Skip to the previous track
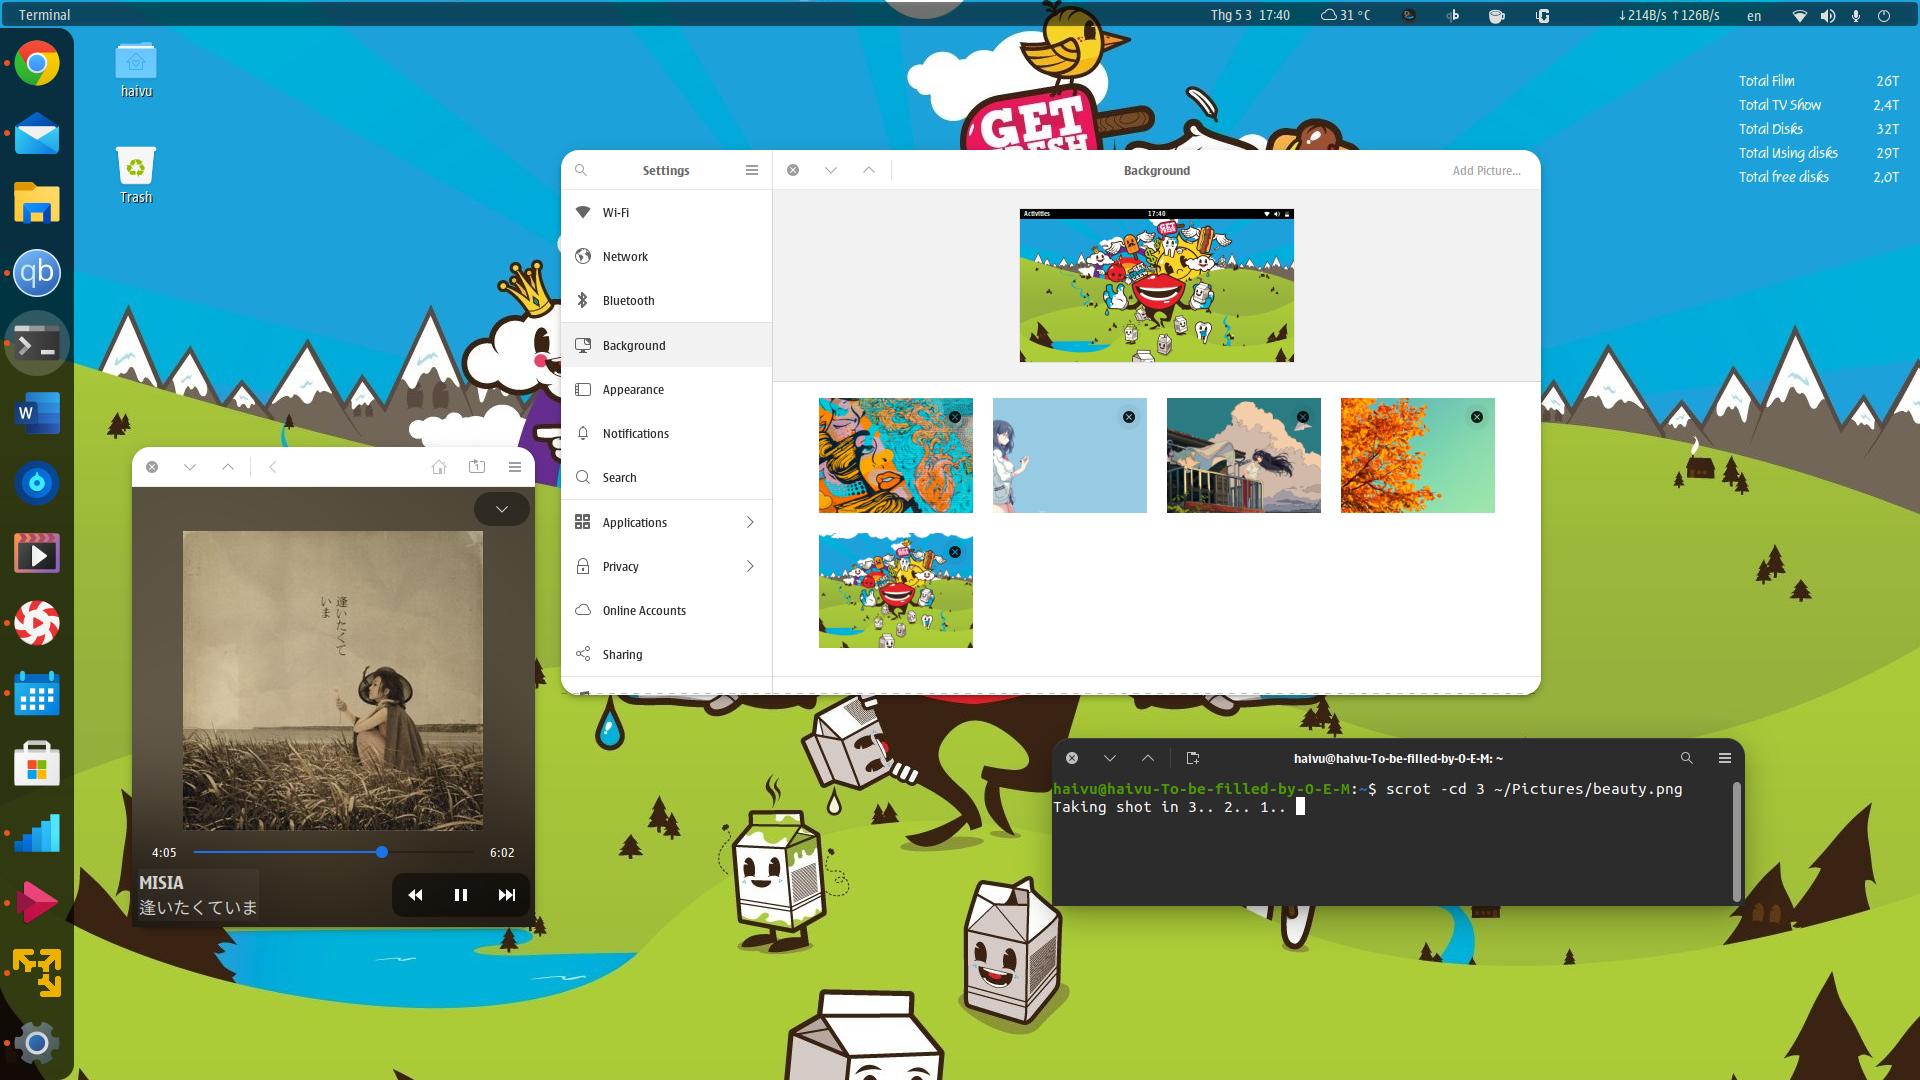 415,895
